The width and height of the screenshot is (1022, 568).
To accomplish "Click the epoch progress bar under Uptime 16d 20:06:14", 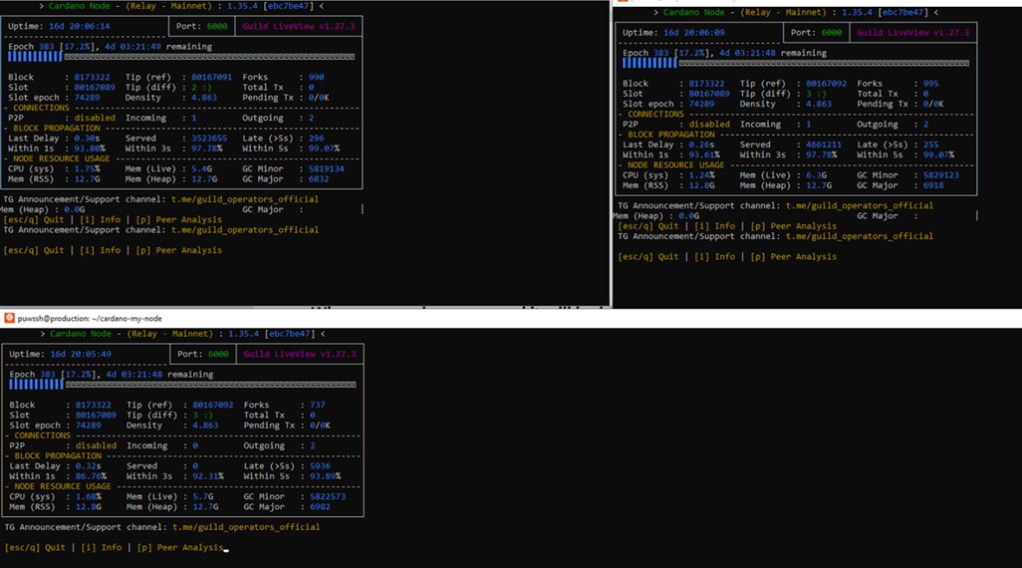I will tap(182, 57).
